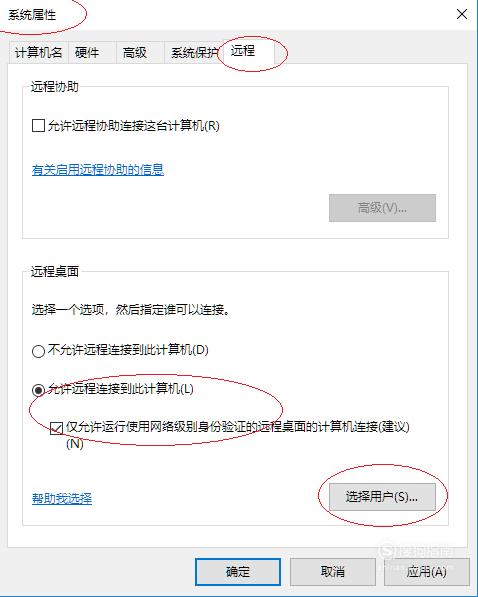The height and width of the screenshot is (597, 478).
Task: Apply changes with 应用(A) button
Action: 427,571
